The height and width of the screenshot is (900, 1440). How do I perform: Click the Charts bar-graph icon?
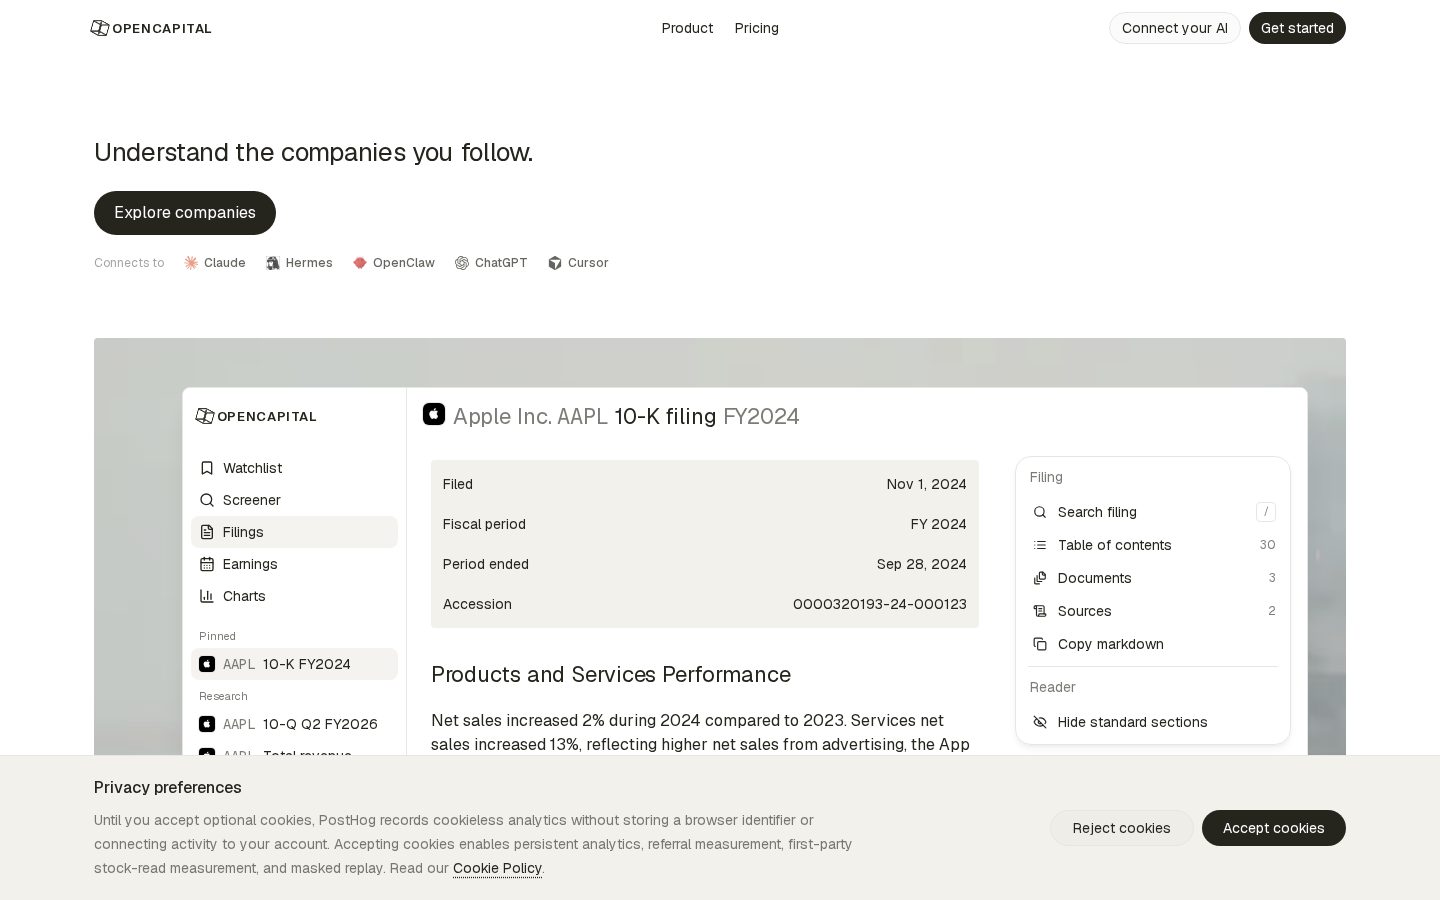coord(207,596)
